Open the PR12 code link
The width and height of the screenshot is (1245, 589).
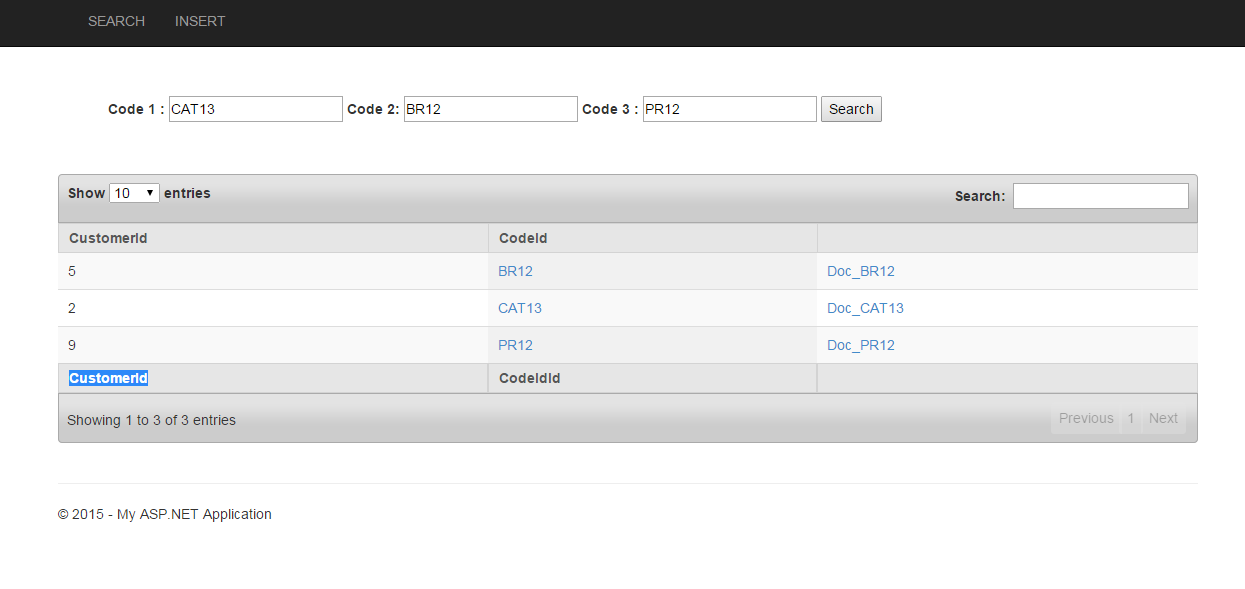(x=515, y=345)
